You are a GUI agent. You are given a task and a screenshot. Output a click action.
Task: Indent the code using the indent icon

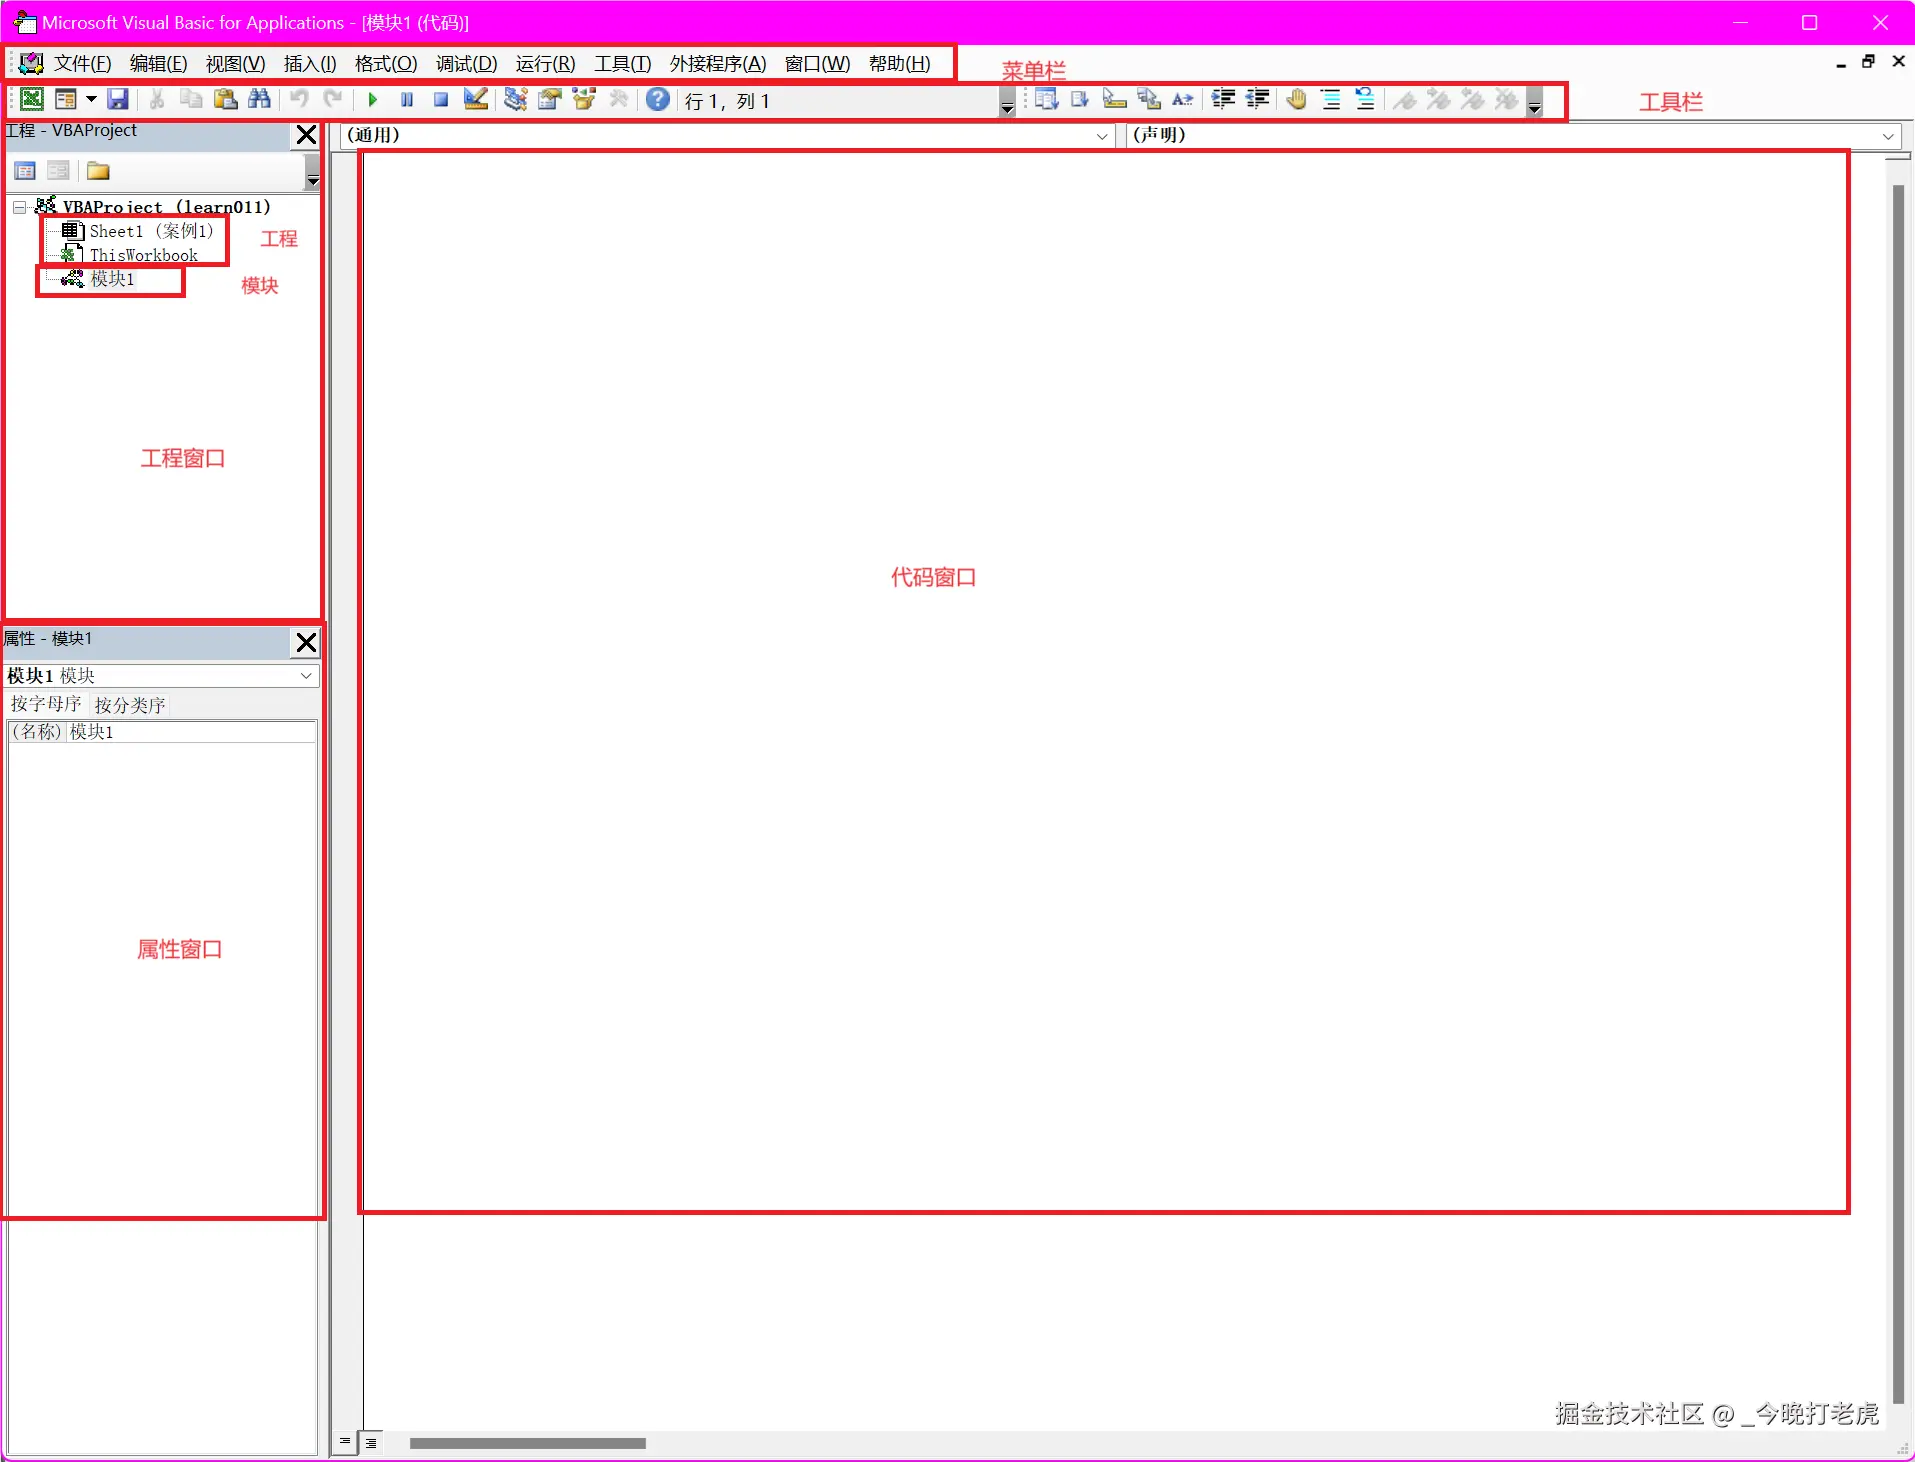tap(1223, 100)
